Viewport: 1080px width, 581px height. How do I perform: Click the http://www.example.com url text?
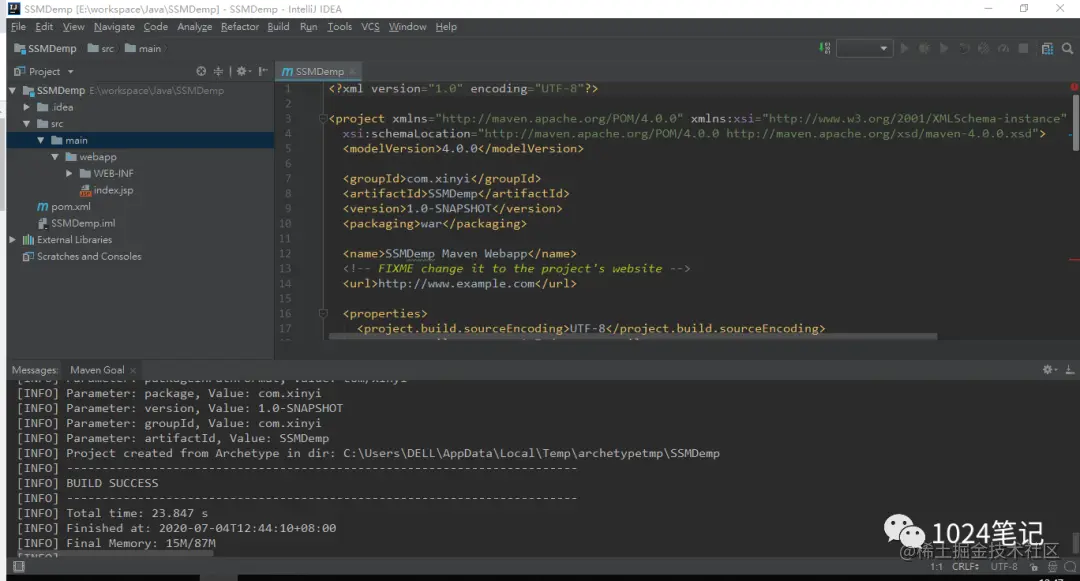[x=456, y=284]
